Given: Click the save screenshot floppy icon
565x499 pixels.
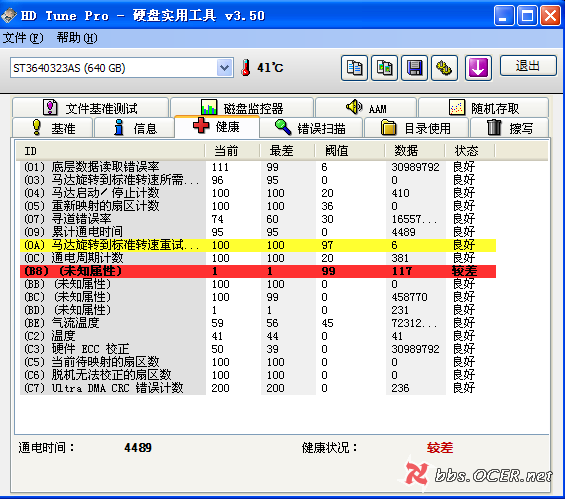Looking at the screenshot, I should tap(414, 68).
